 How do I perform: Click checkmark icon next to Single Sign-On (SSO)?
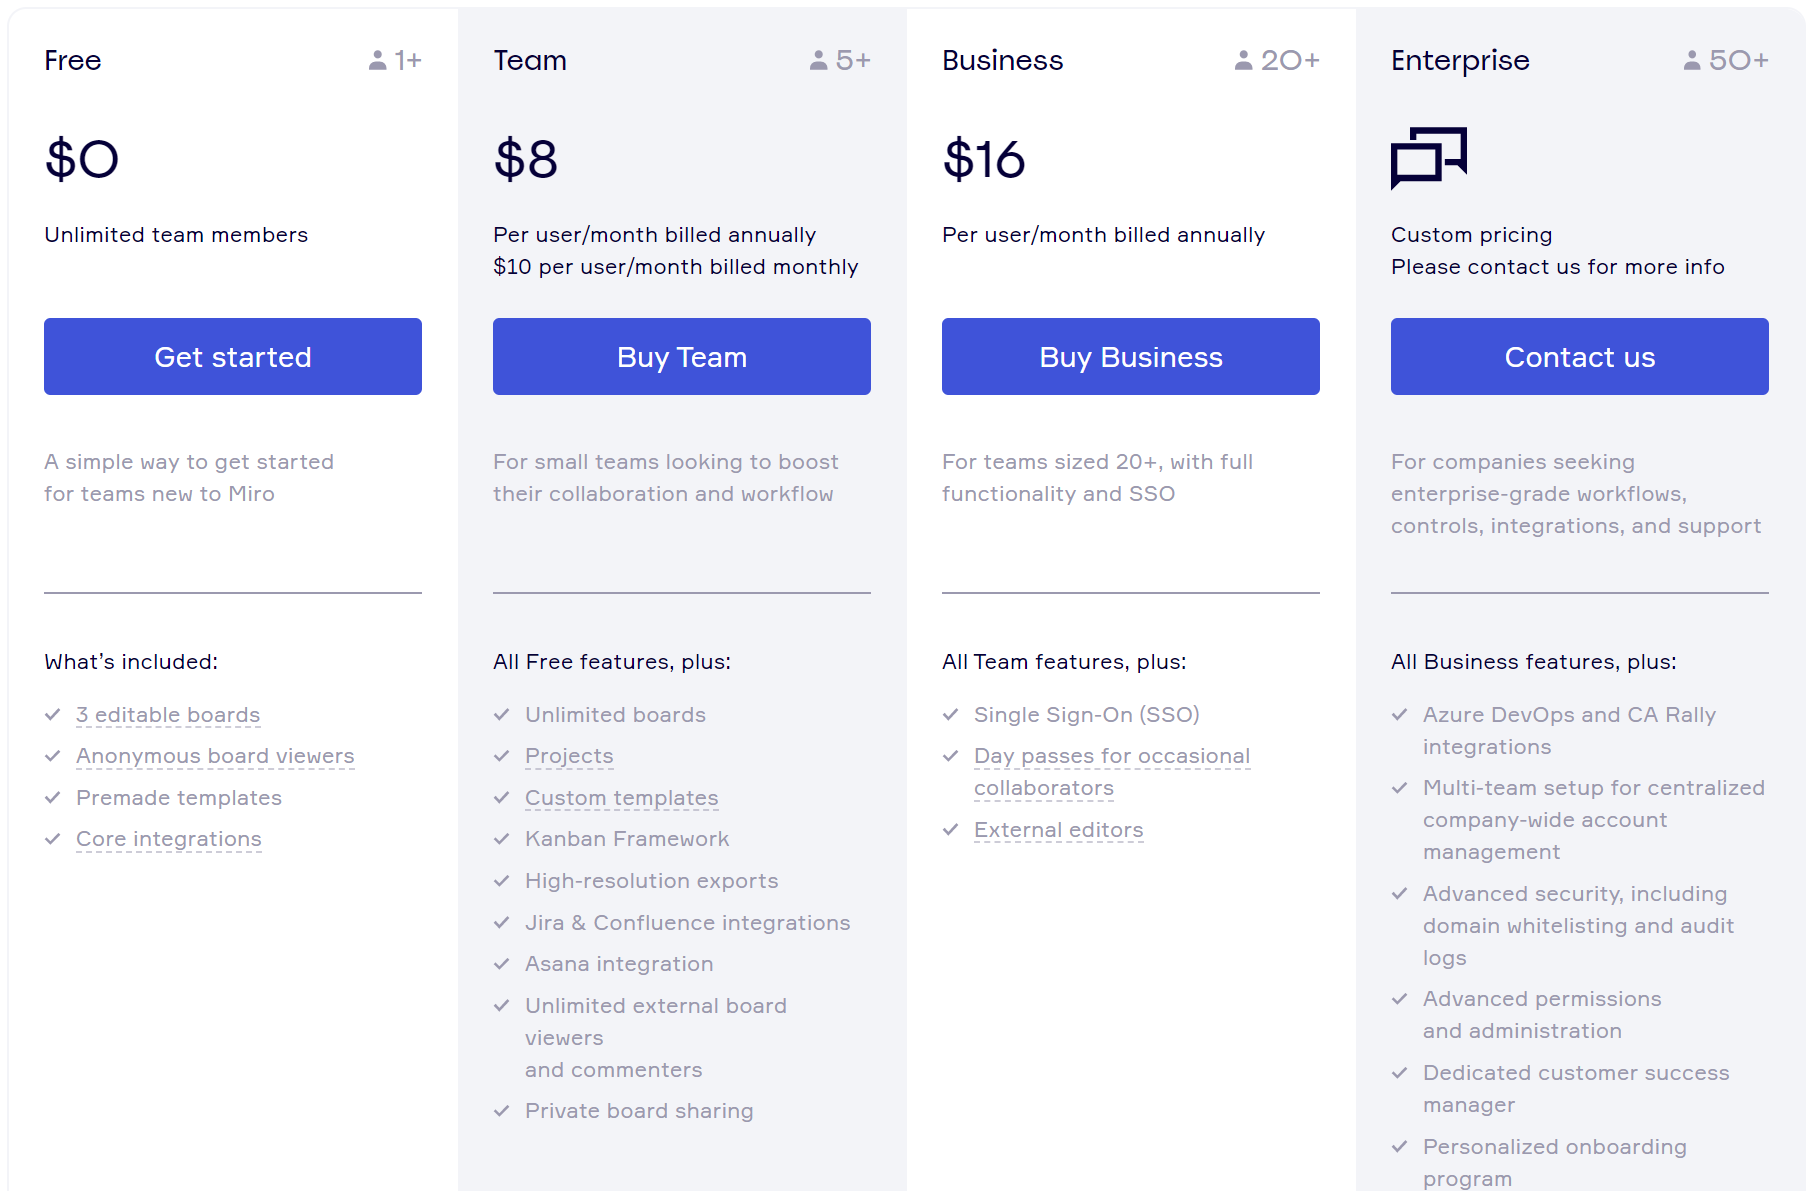point(951,715)
